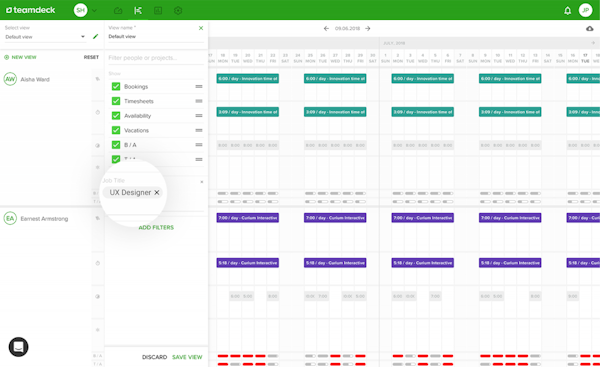Screen dimensions: 600x367
Task: Uncheck the Timesheets checkbox
Action: click(x=116, y=101)
